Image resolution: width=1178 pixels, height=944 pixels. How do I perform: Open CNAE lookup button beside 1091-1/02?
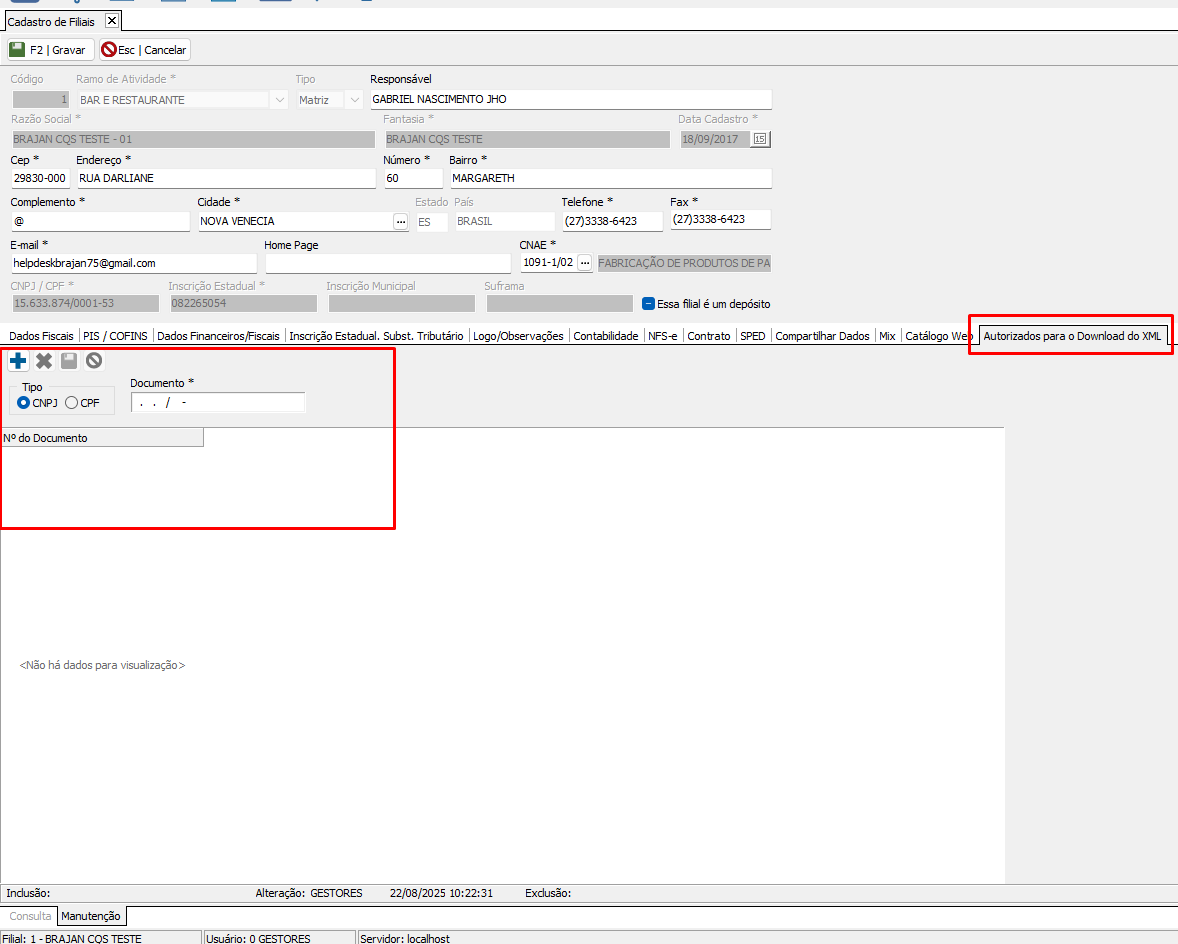[x=585, y=263]
